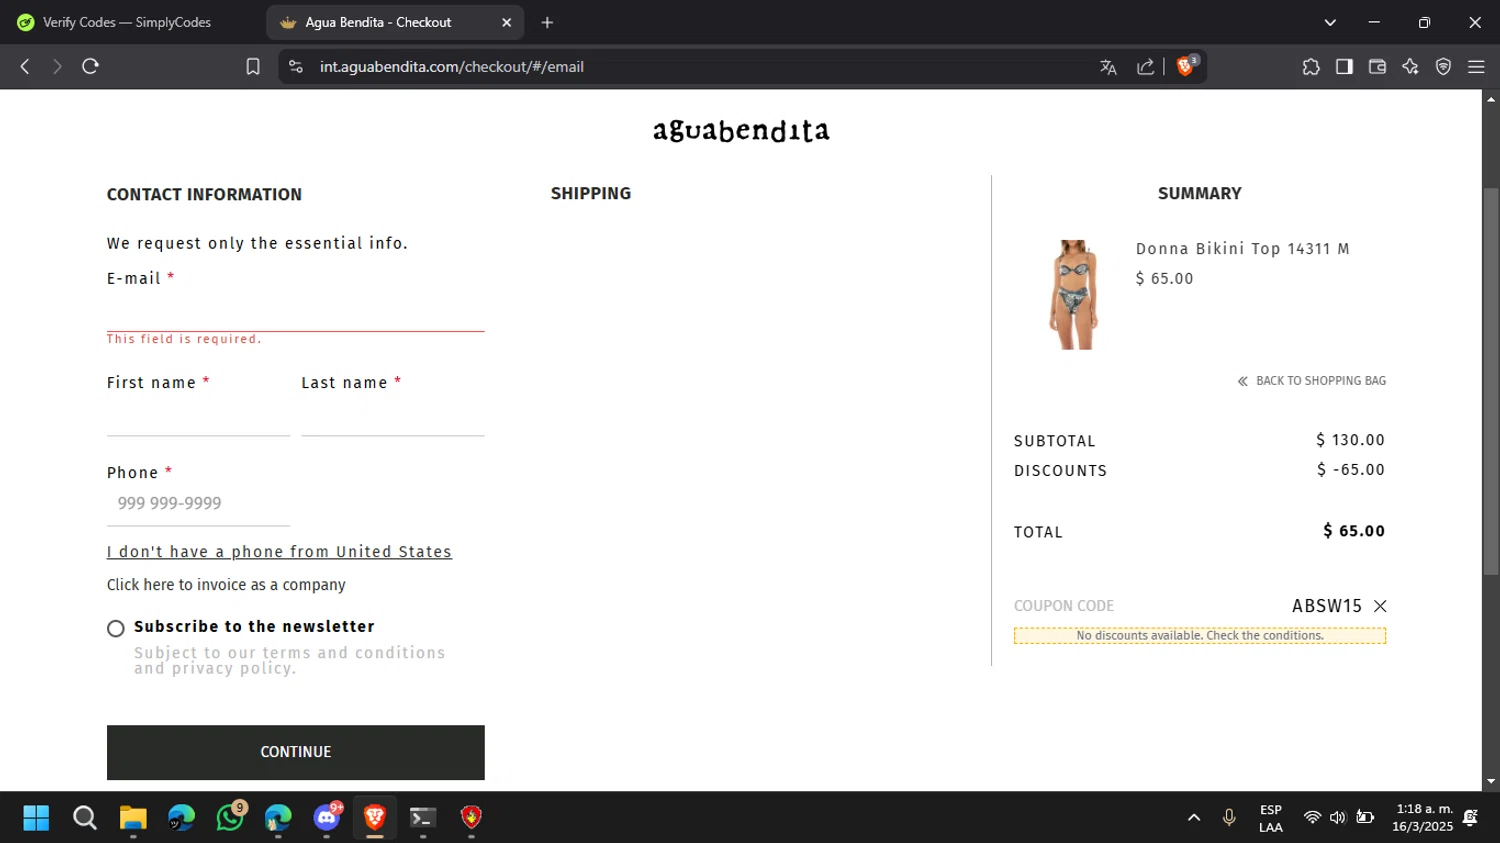This screenshot has width=1500, height=843.
Task: Open WhatsApp from taskbar
Action: pyautogui.click(x=230, y=818)
